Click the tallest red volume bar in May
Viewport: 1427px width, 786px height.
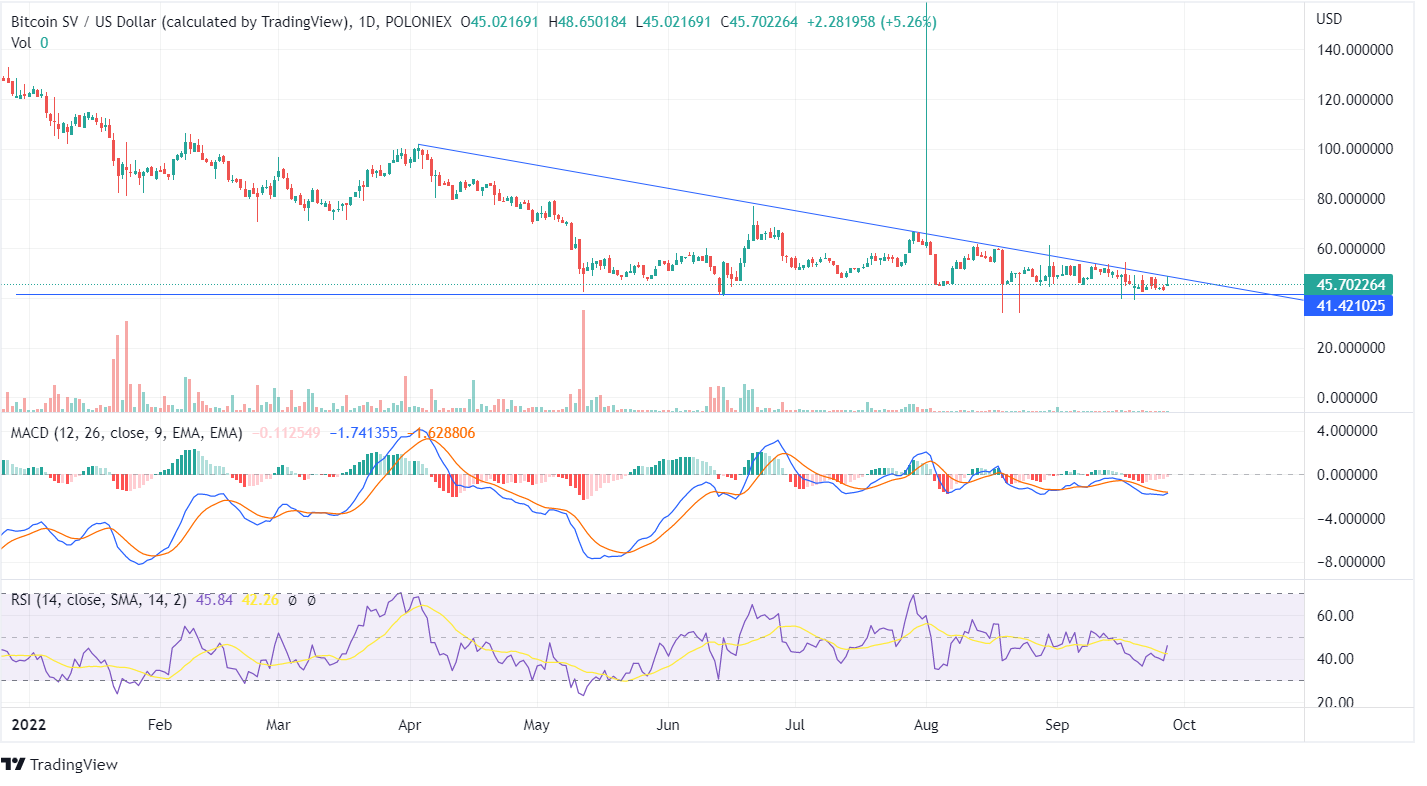click(582, 360)
